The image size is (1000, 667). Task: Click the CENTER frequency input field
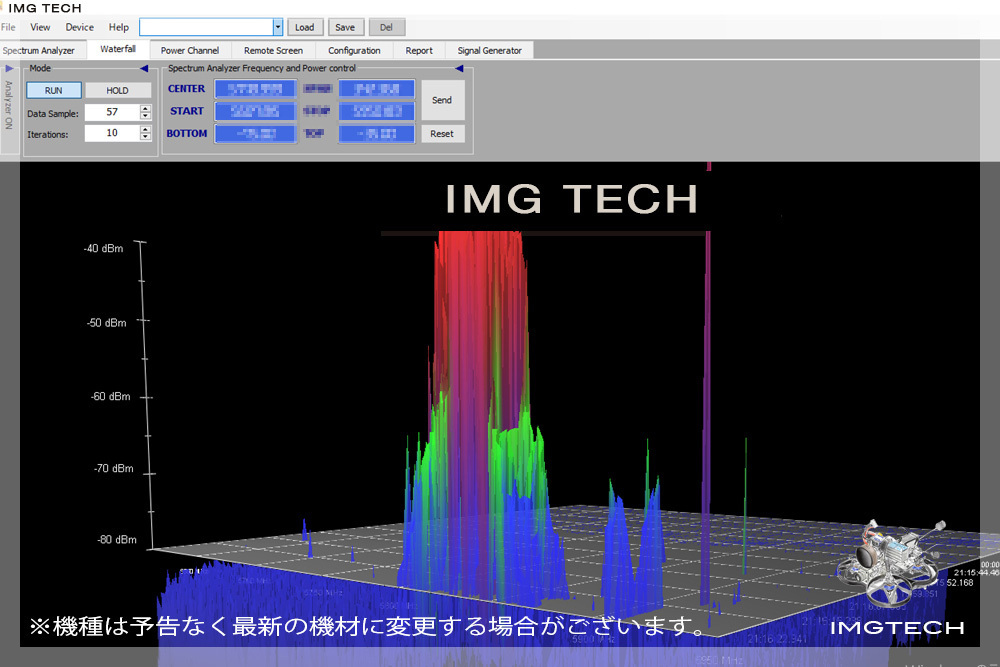(255, 89)
